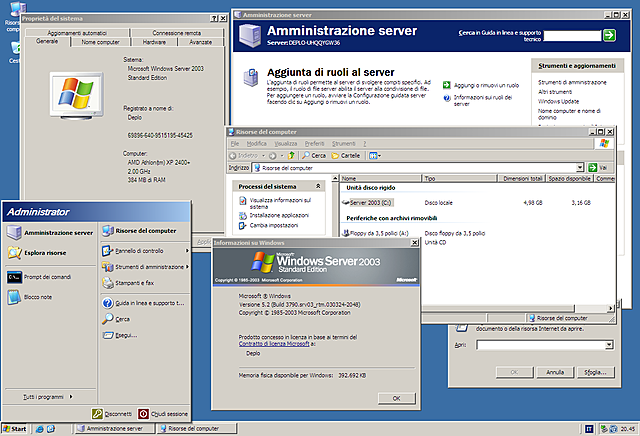Switch to Aggiornamenti automatici tab

click(x=77, y=33)
